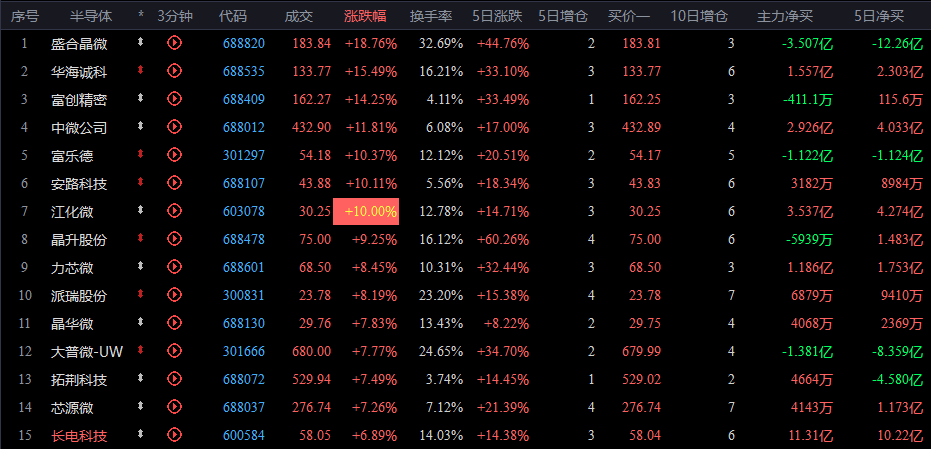Click the red marker icon beside 富乐德
Viewport: 931px width, 449px height.
point(141,154)
